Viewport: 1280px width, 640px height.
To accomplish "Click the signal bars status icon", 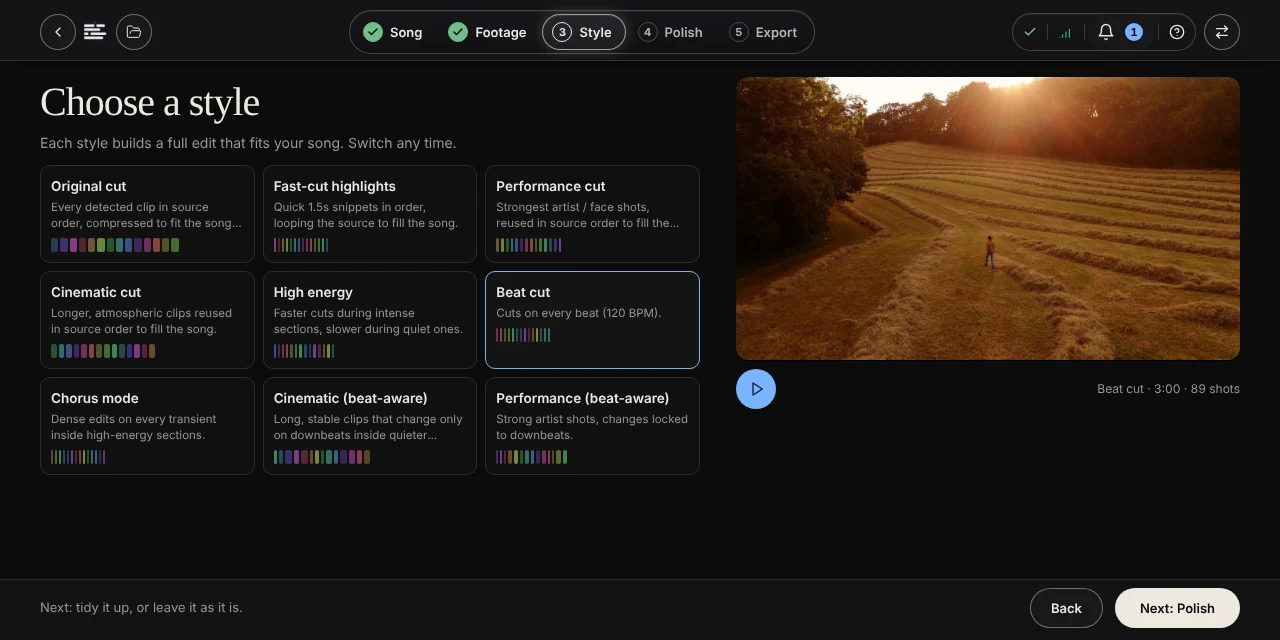I will click(x=1065, y=32).
